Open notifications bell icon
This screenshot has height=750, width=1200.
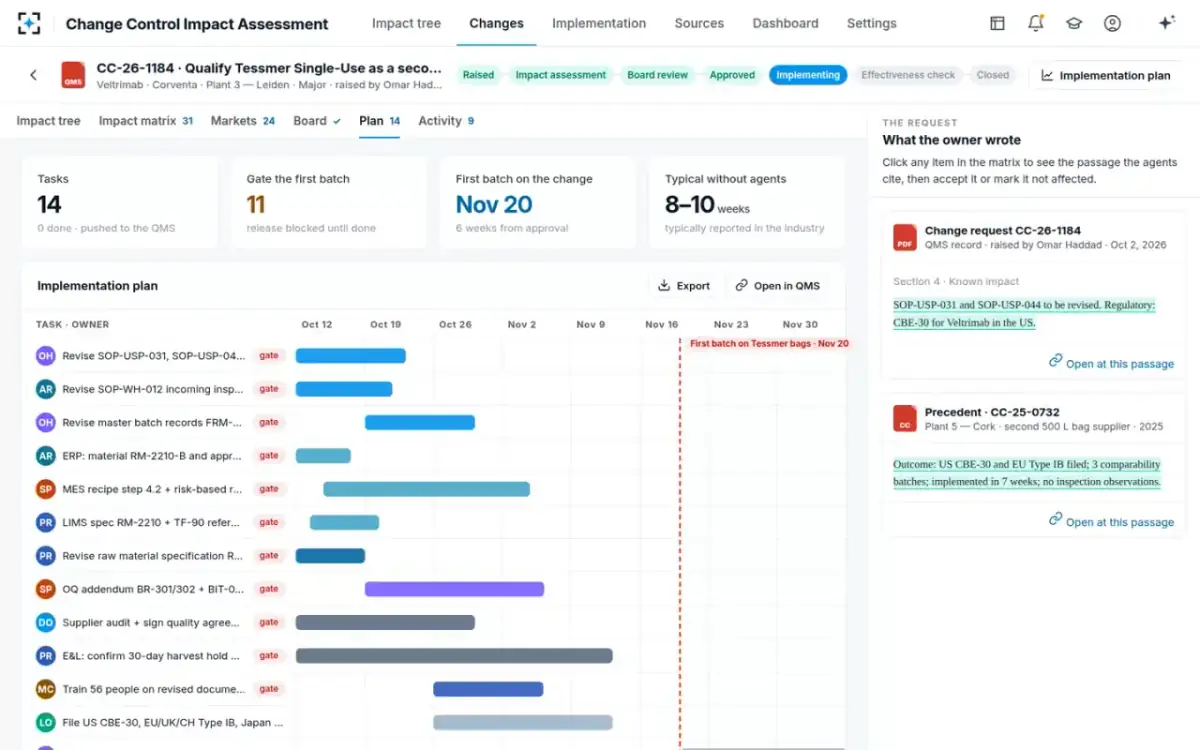point(1036,23)
